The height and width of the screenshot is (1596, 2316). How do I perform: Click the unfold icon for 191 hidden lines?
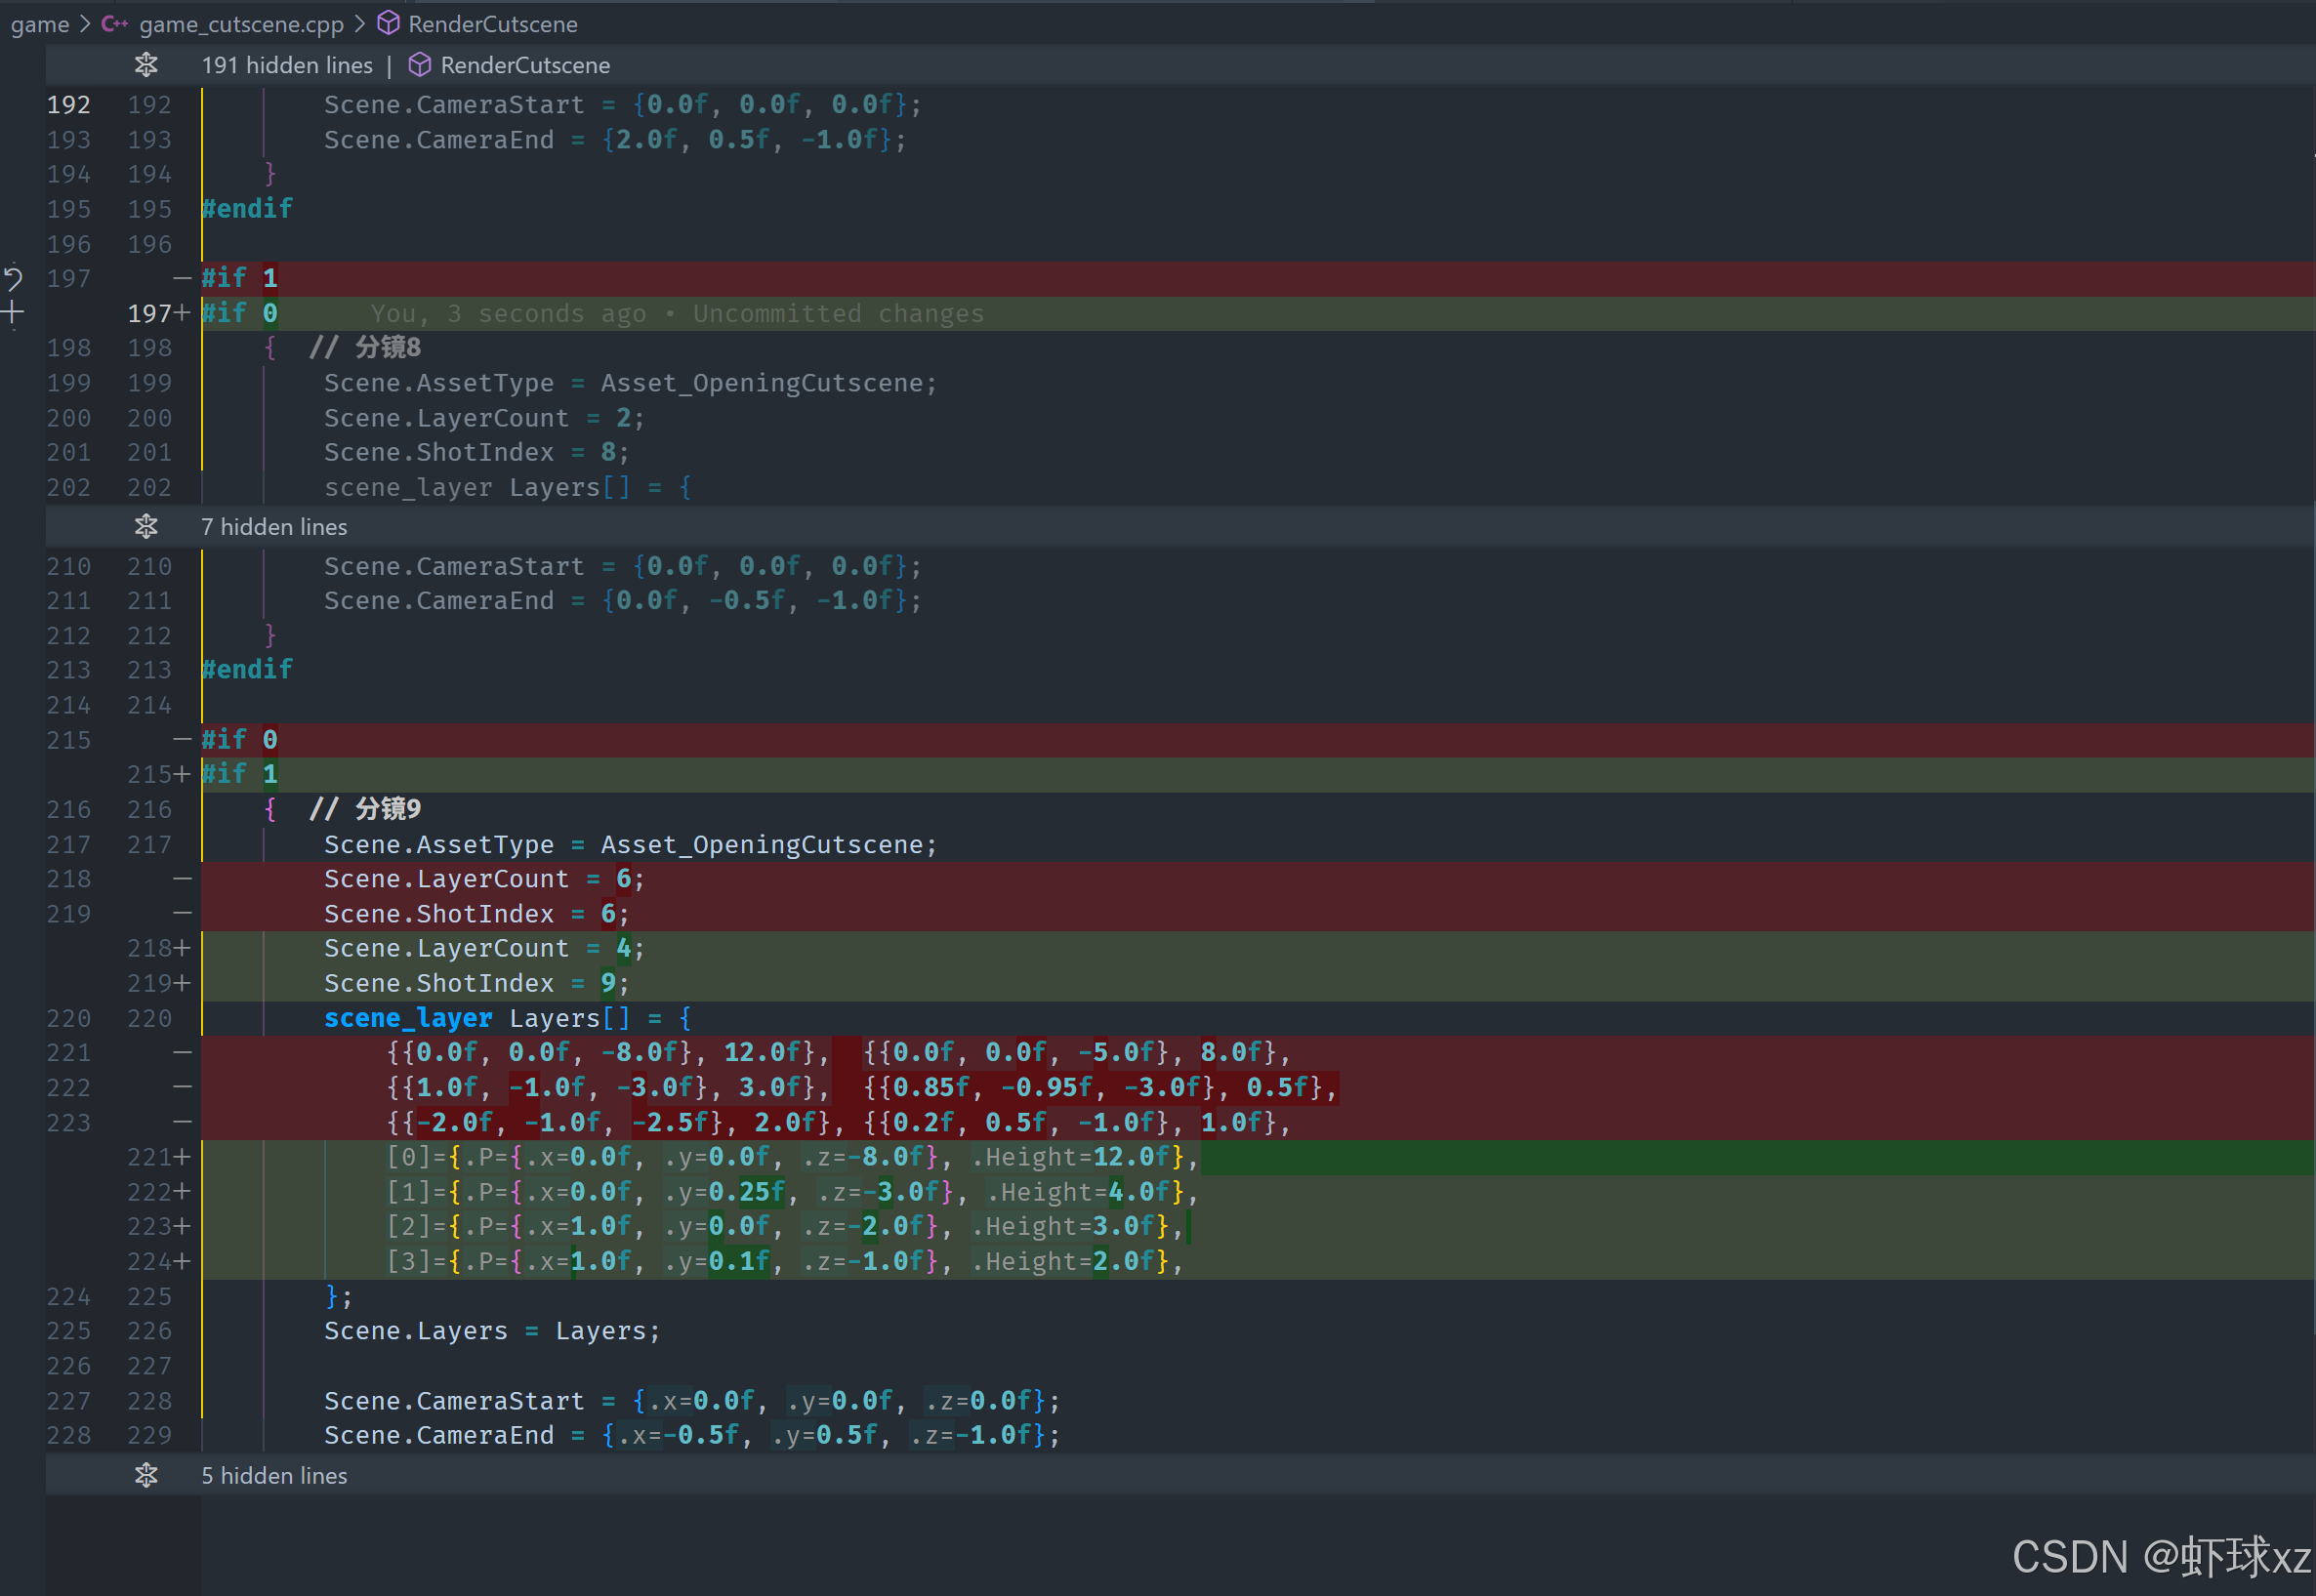(146, 65)
